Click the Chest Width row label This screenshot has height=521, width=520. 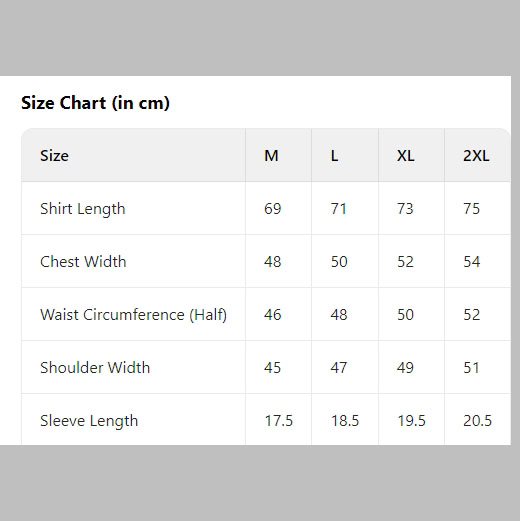coord(83,262)
